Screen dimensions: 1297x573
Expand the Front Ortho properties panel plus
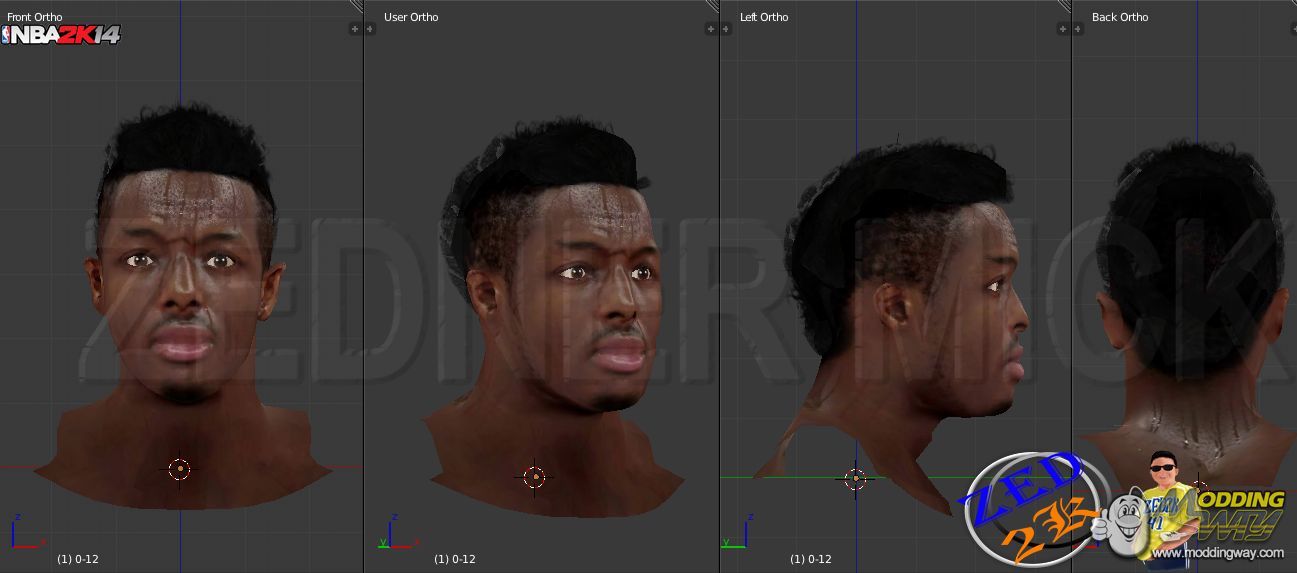click(x=354, y=29)
